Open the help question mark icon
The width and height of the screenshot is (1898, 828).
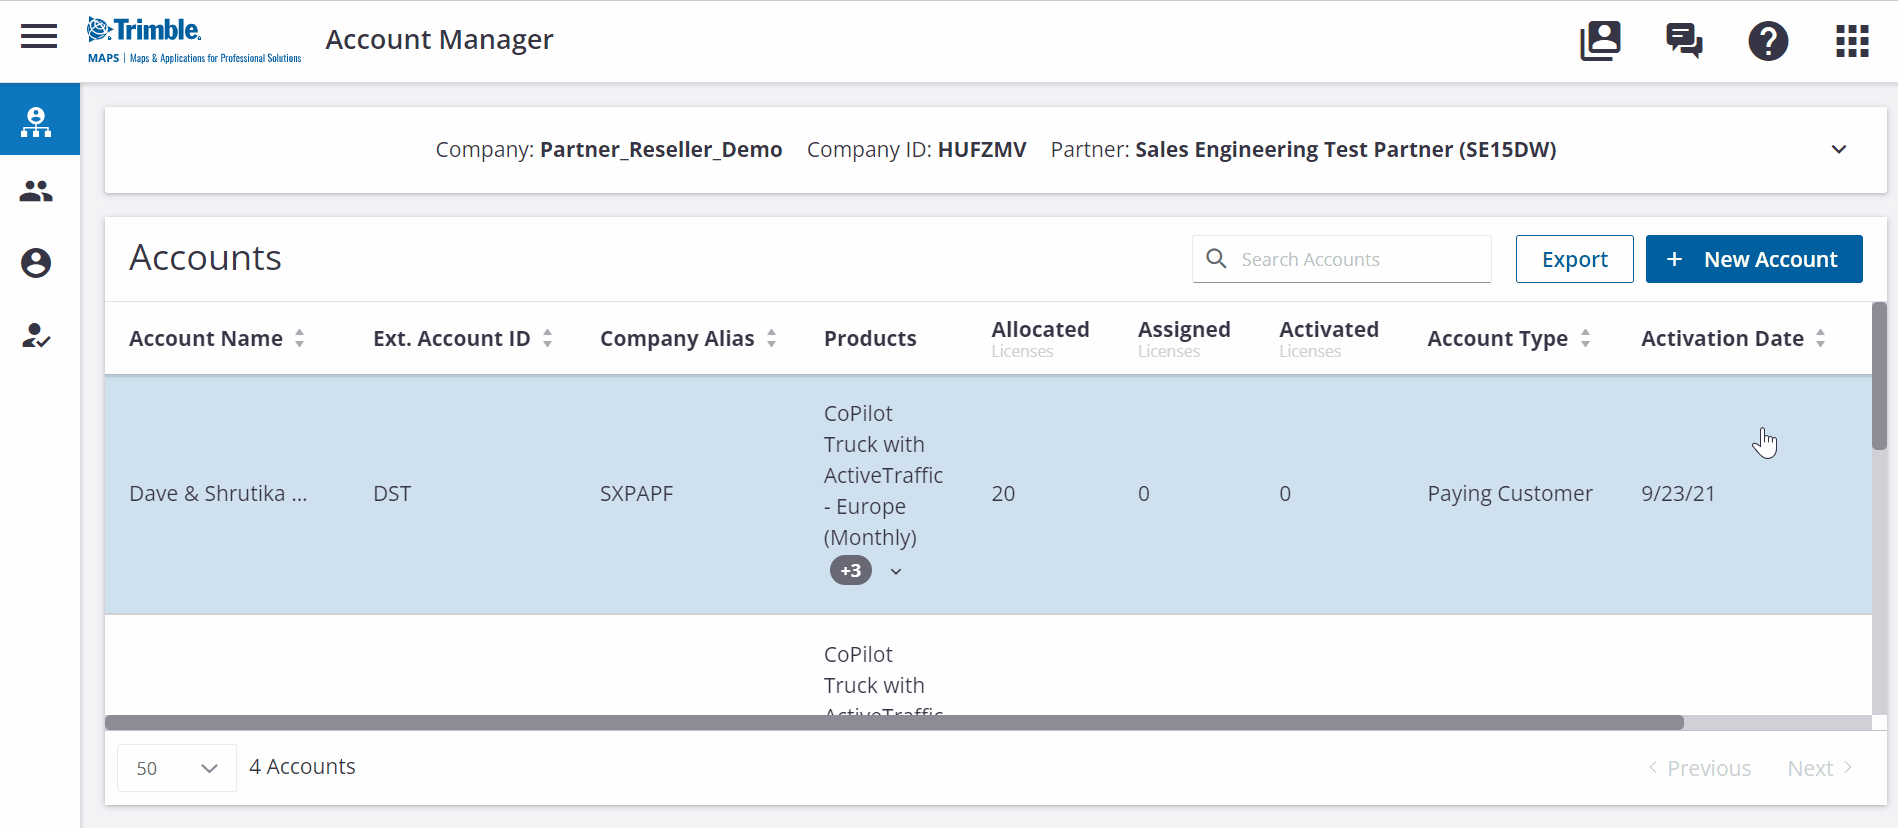[x=1768, y=41]
